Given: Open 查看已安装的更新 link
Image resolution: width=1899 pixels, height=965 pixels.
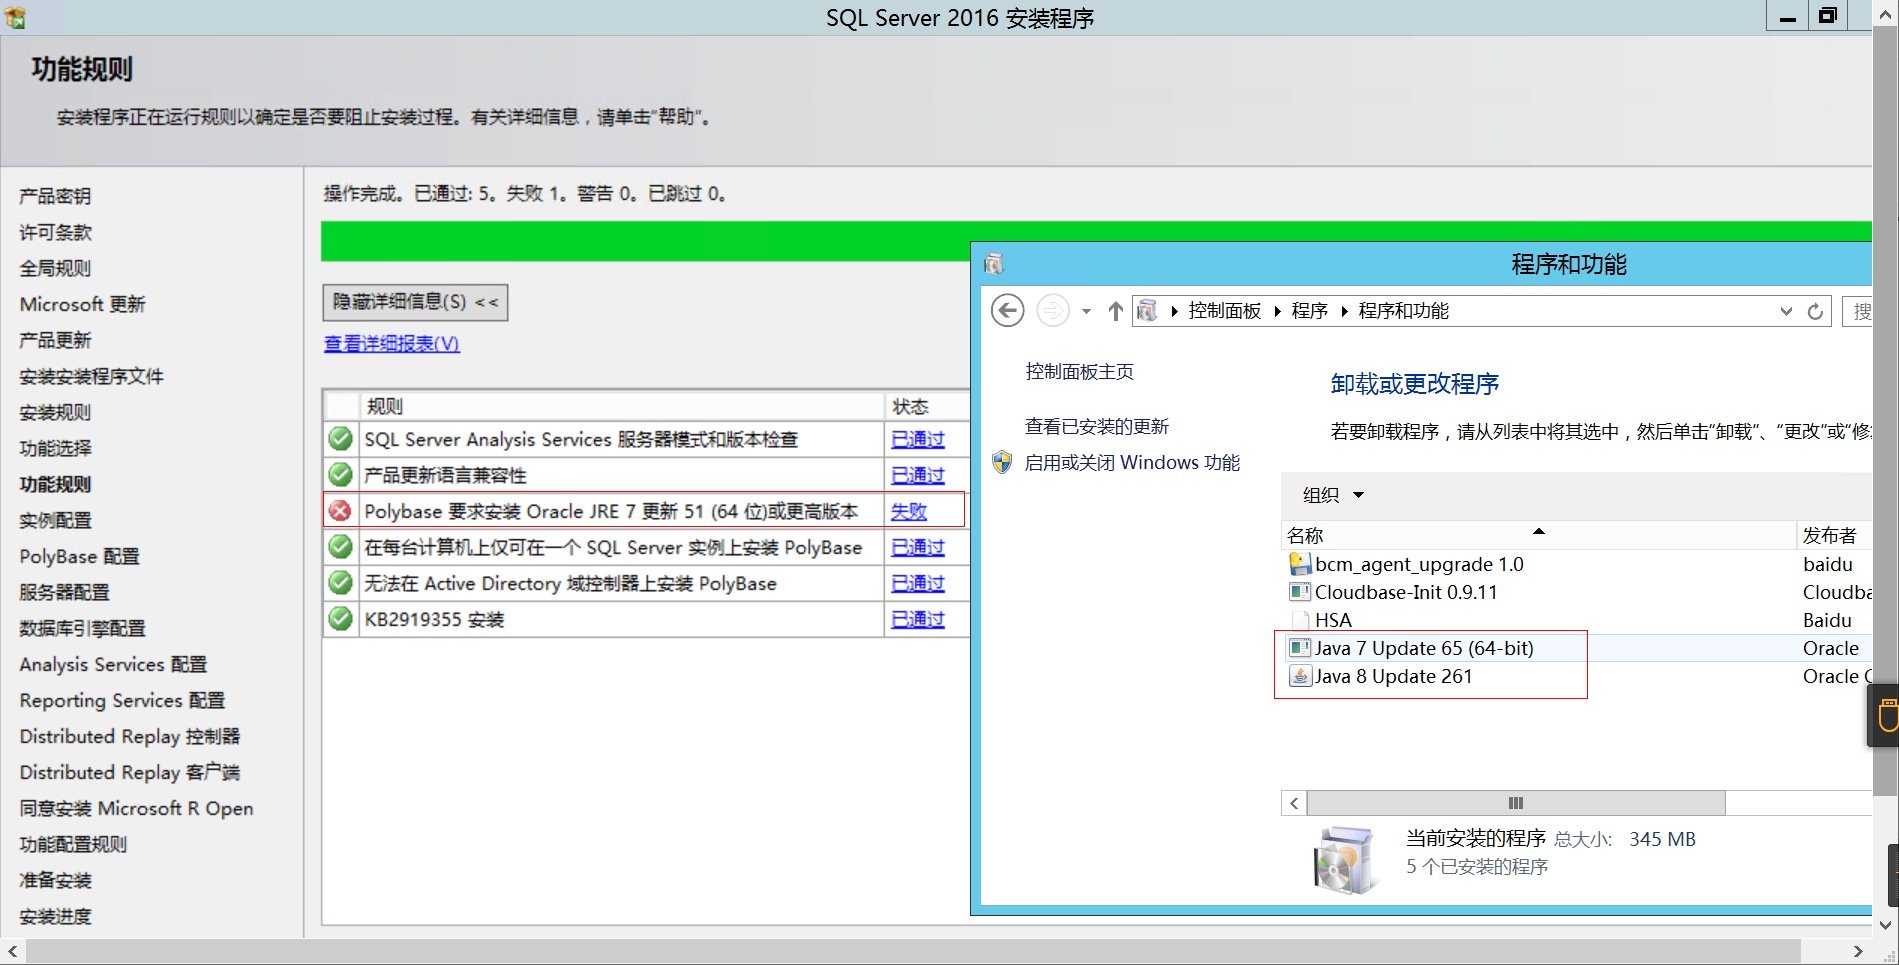Looking at the screenshot, I should point(1097,426).
